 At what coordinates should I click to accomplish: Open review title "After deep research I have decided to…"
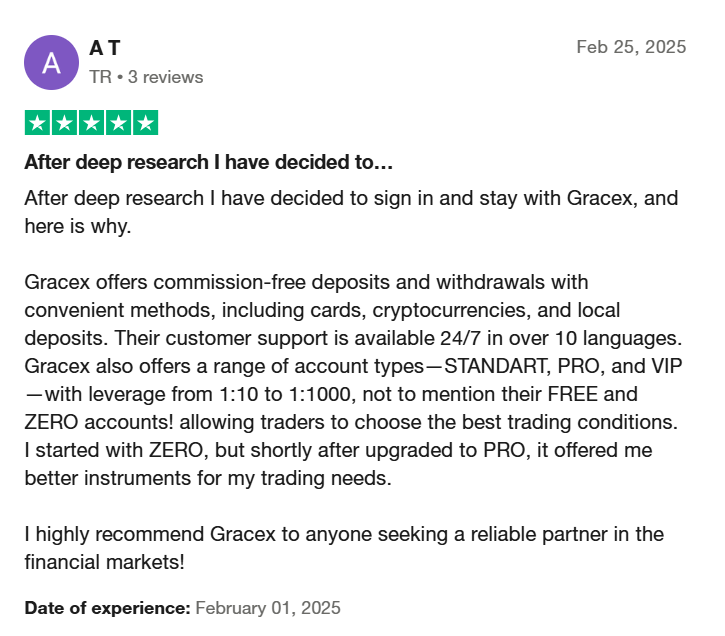[209, 162]
